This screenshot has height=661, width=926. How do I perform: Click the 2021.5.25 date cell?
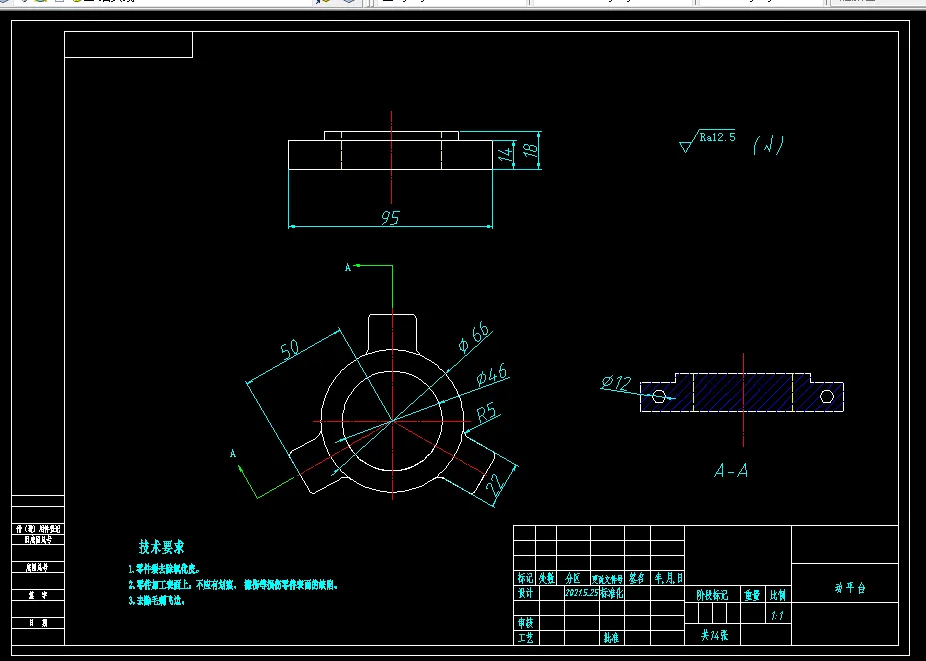[582, 593]
